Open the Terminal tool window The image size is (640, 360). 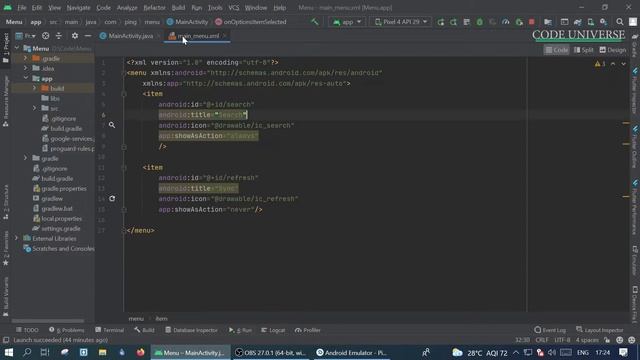tap(109, 330)
